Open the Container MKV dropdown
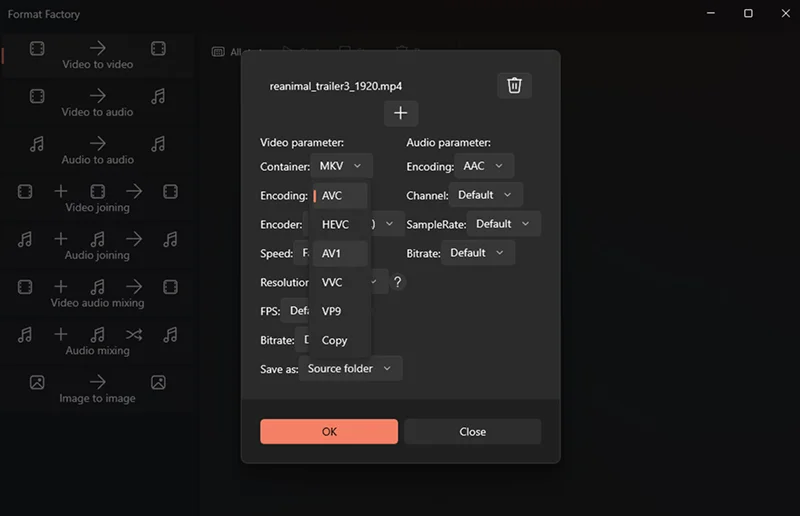Viewport: 800px width, 516px height. [x=341, y=166]
